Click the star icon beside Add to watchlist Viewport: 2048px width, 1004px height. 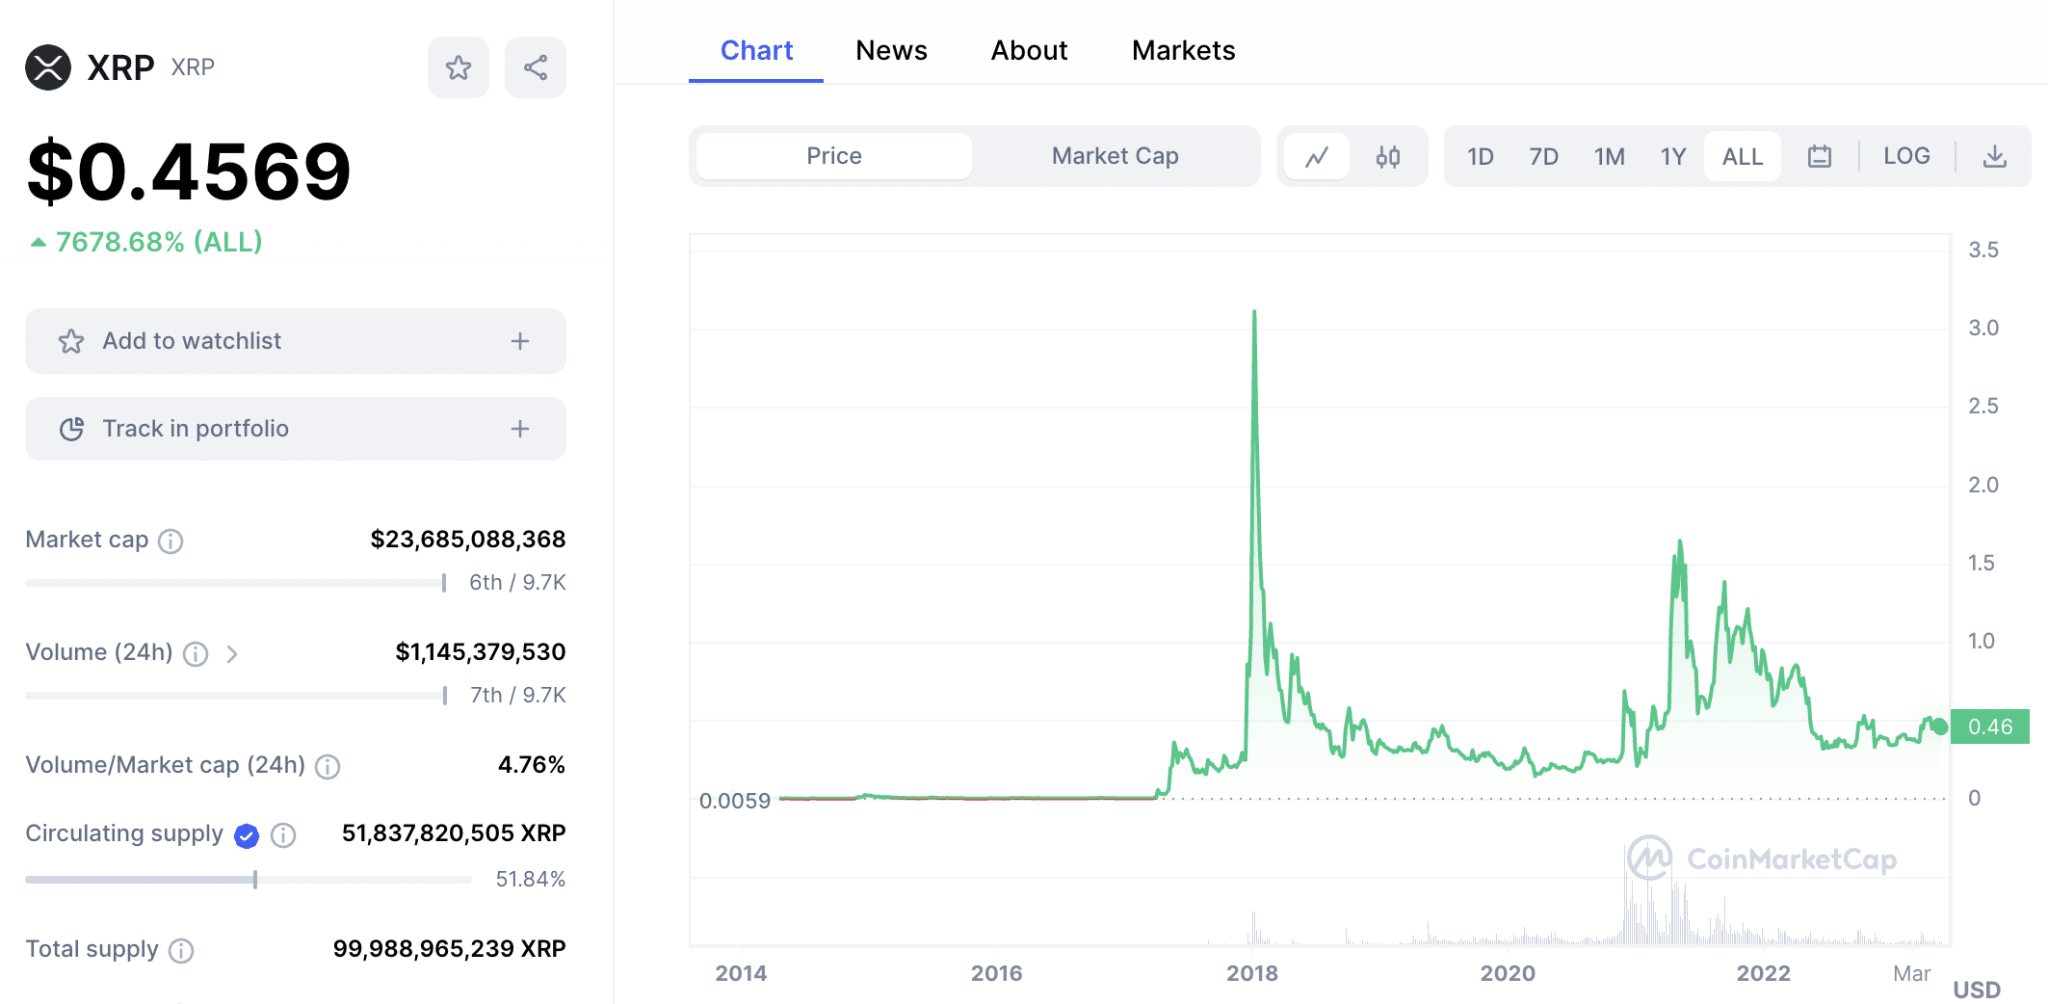71,342
